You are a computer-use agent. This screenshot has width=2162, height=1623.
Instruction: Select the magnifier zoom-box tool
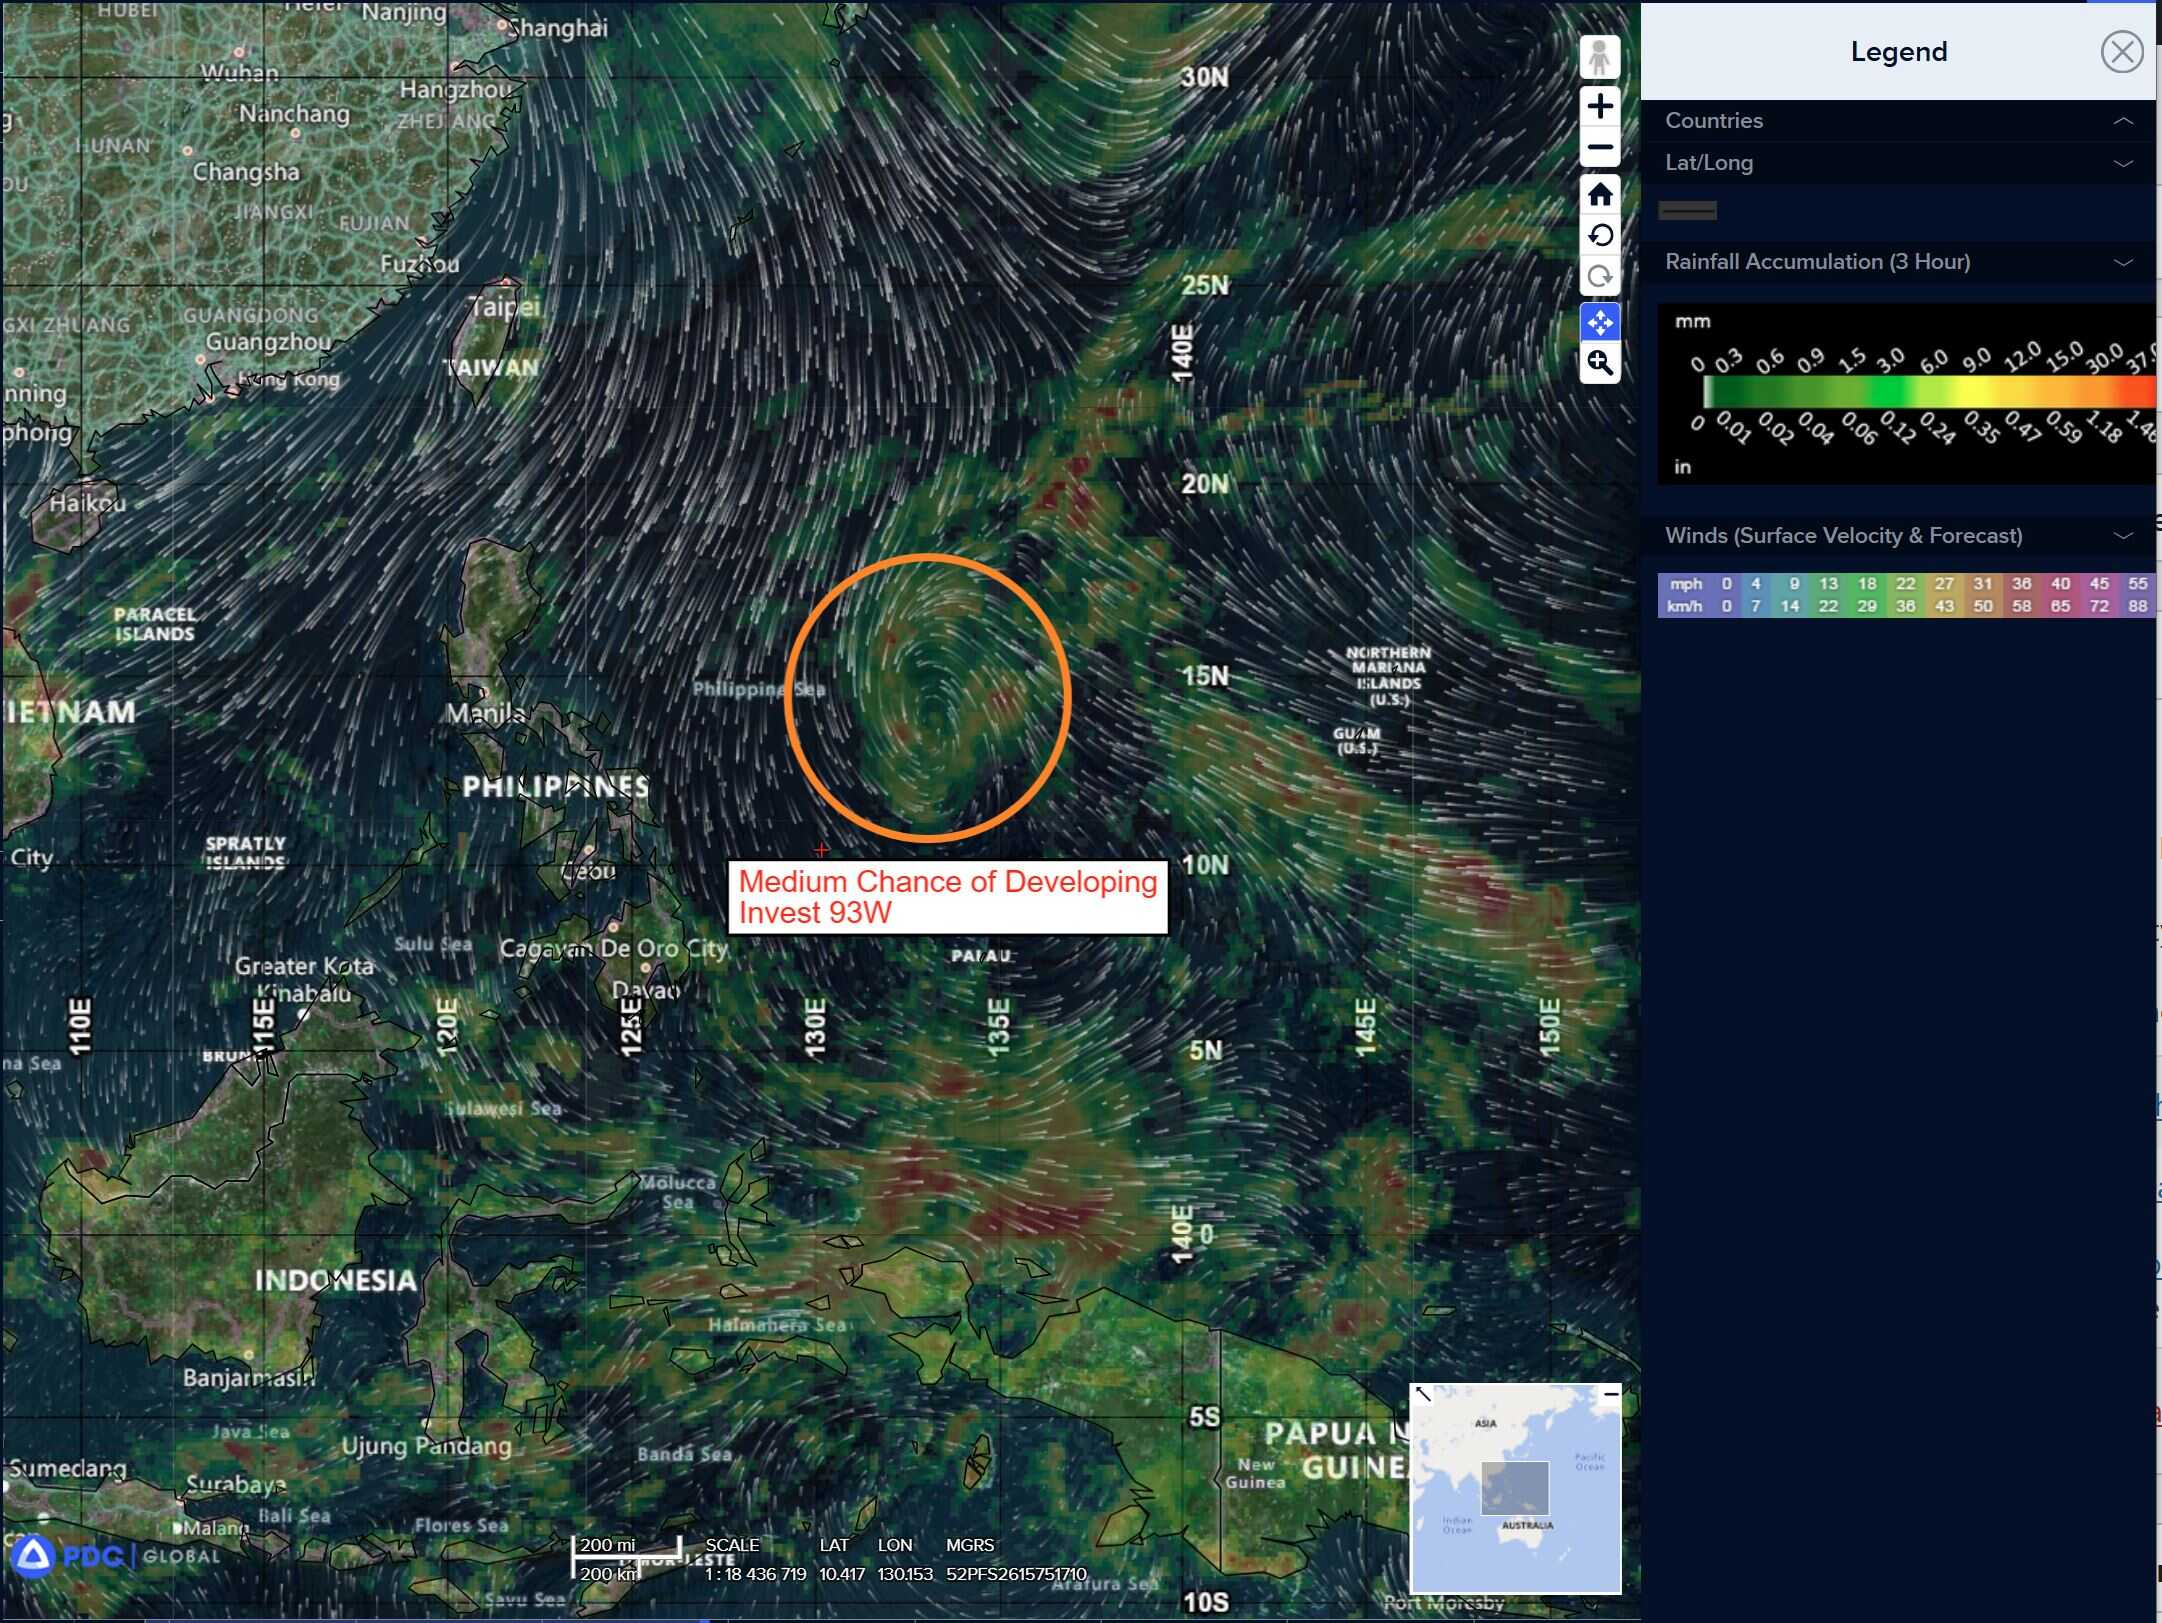pos(1599,363)
